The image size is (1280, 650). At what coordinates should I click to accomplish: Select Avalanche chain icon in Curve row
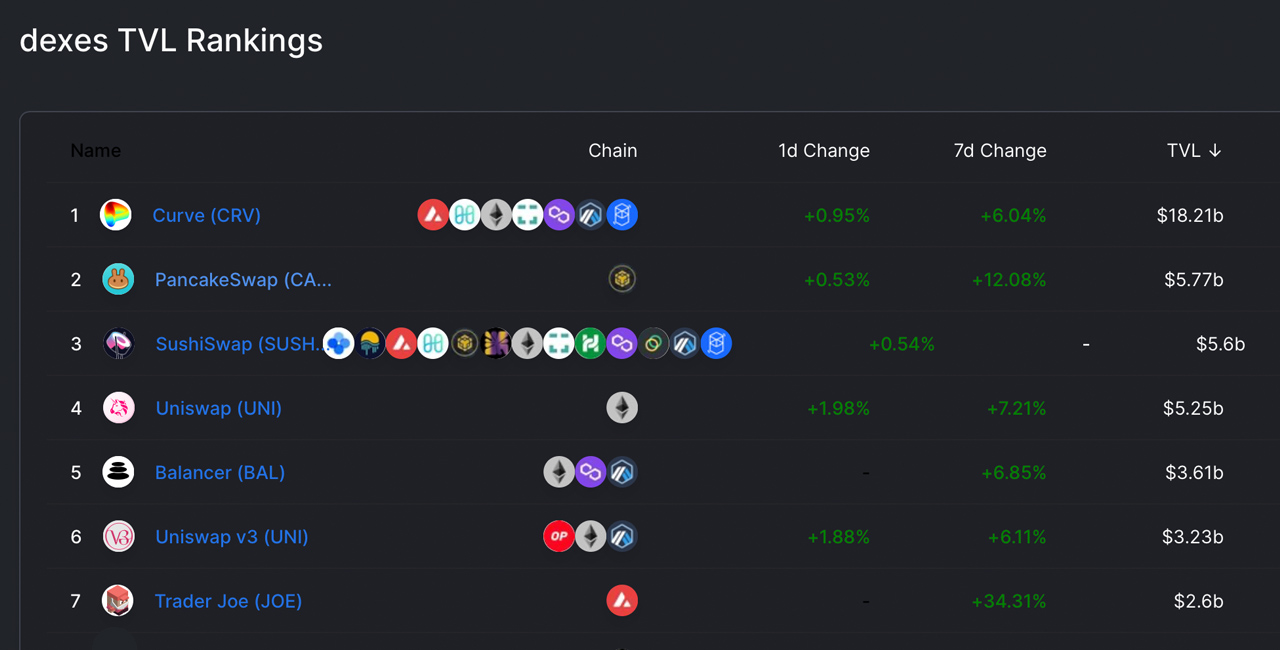(433, 215)
